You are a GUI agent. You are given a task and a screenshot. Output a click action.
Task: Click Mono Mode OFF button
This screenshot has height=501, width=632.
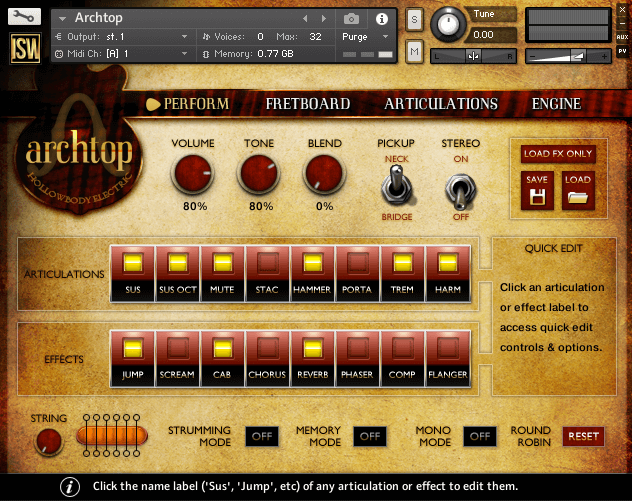[480, 436]
